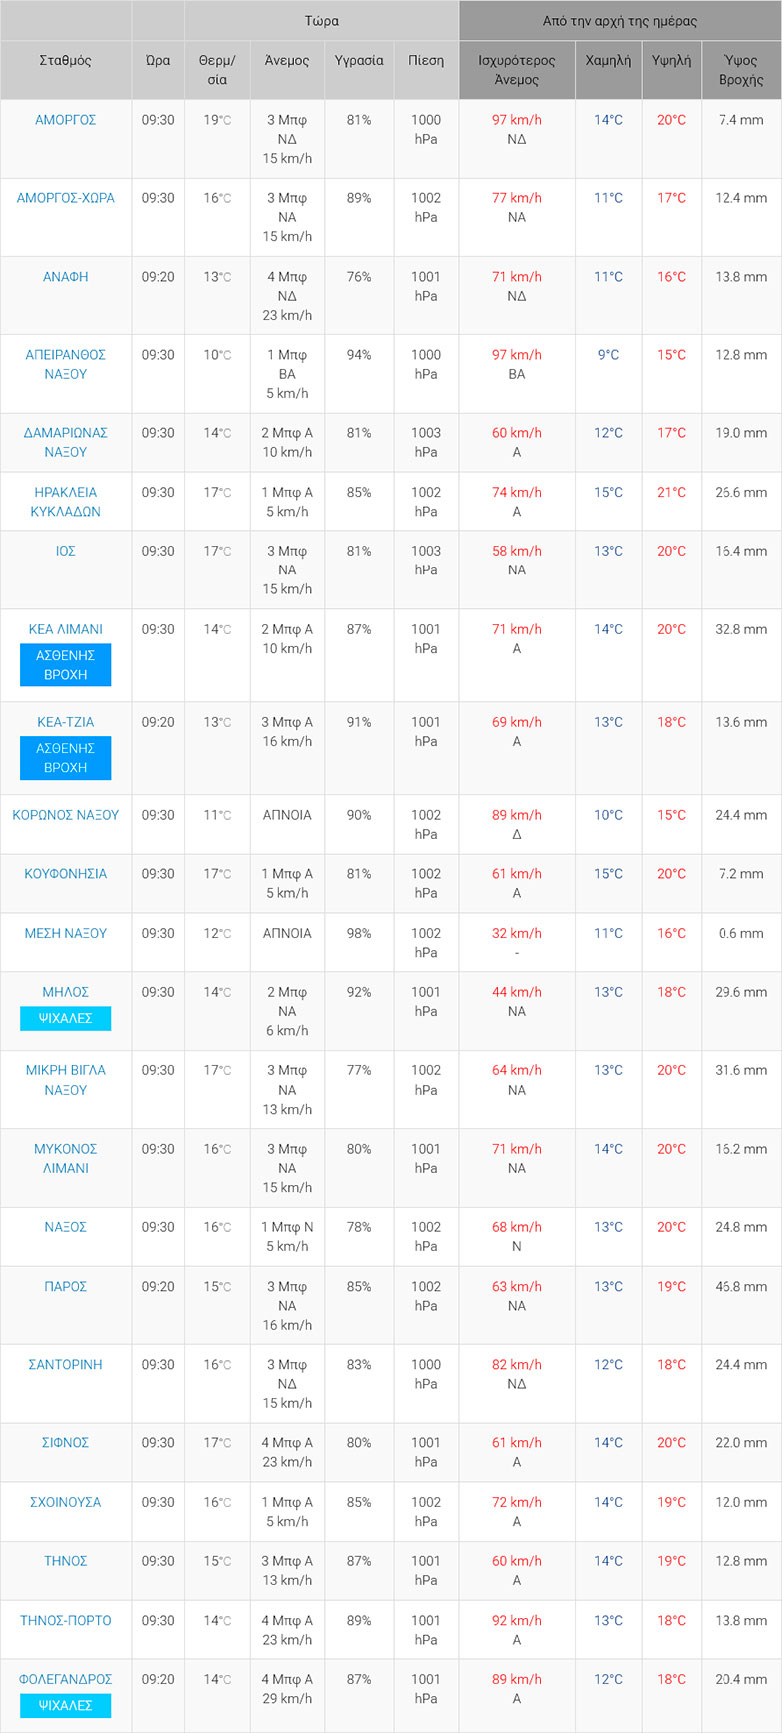
Task: Open the ΑΜΟΡΓΟΣ station link
Action: tap(65, 120)
